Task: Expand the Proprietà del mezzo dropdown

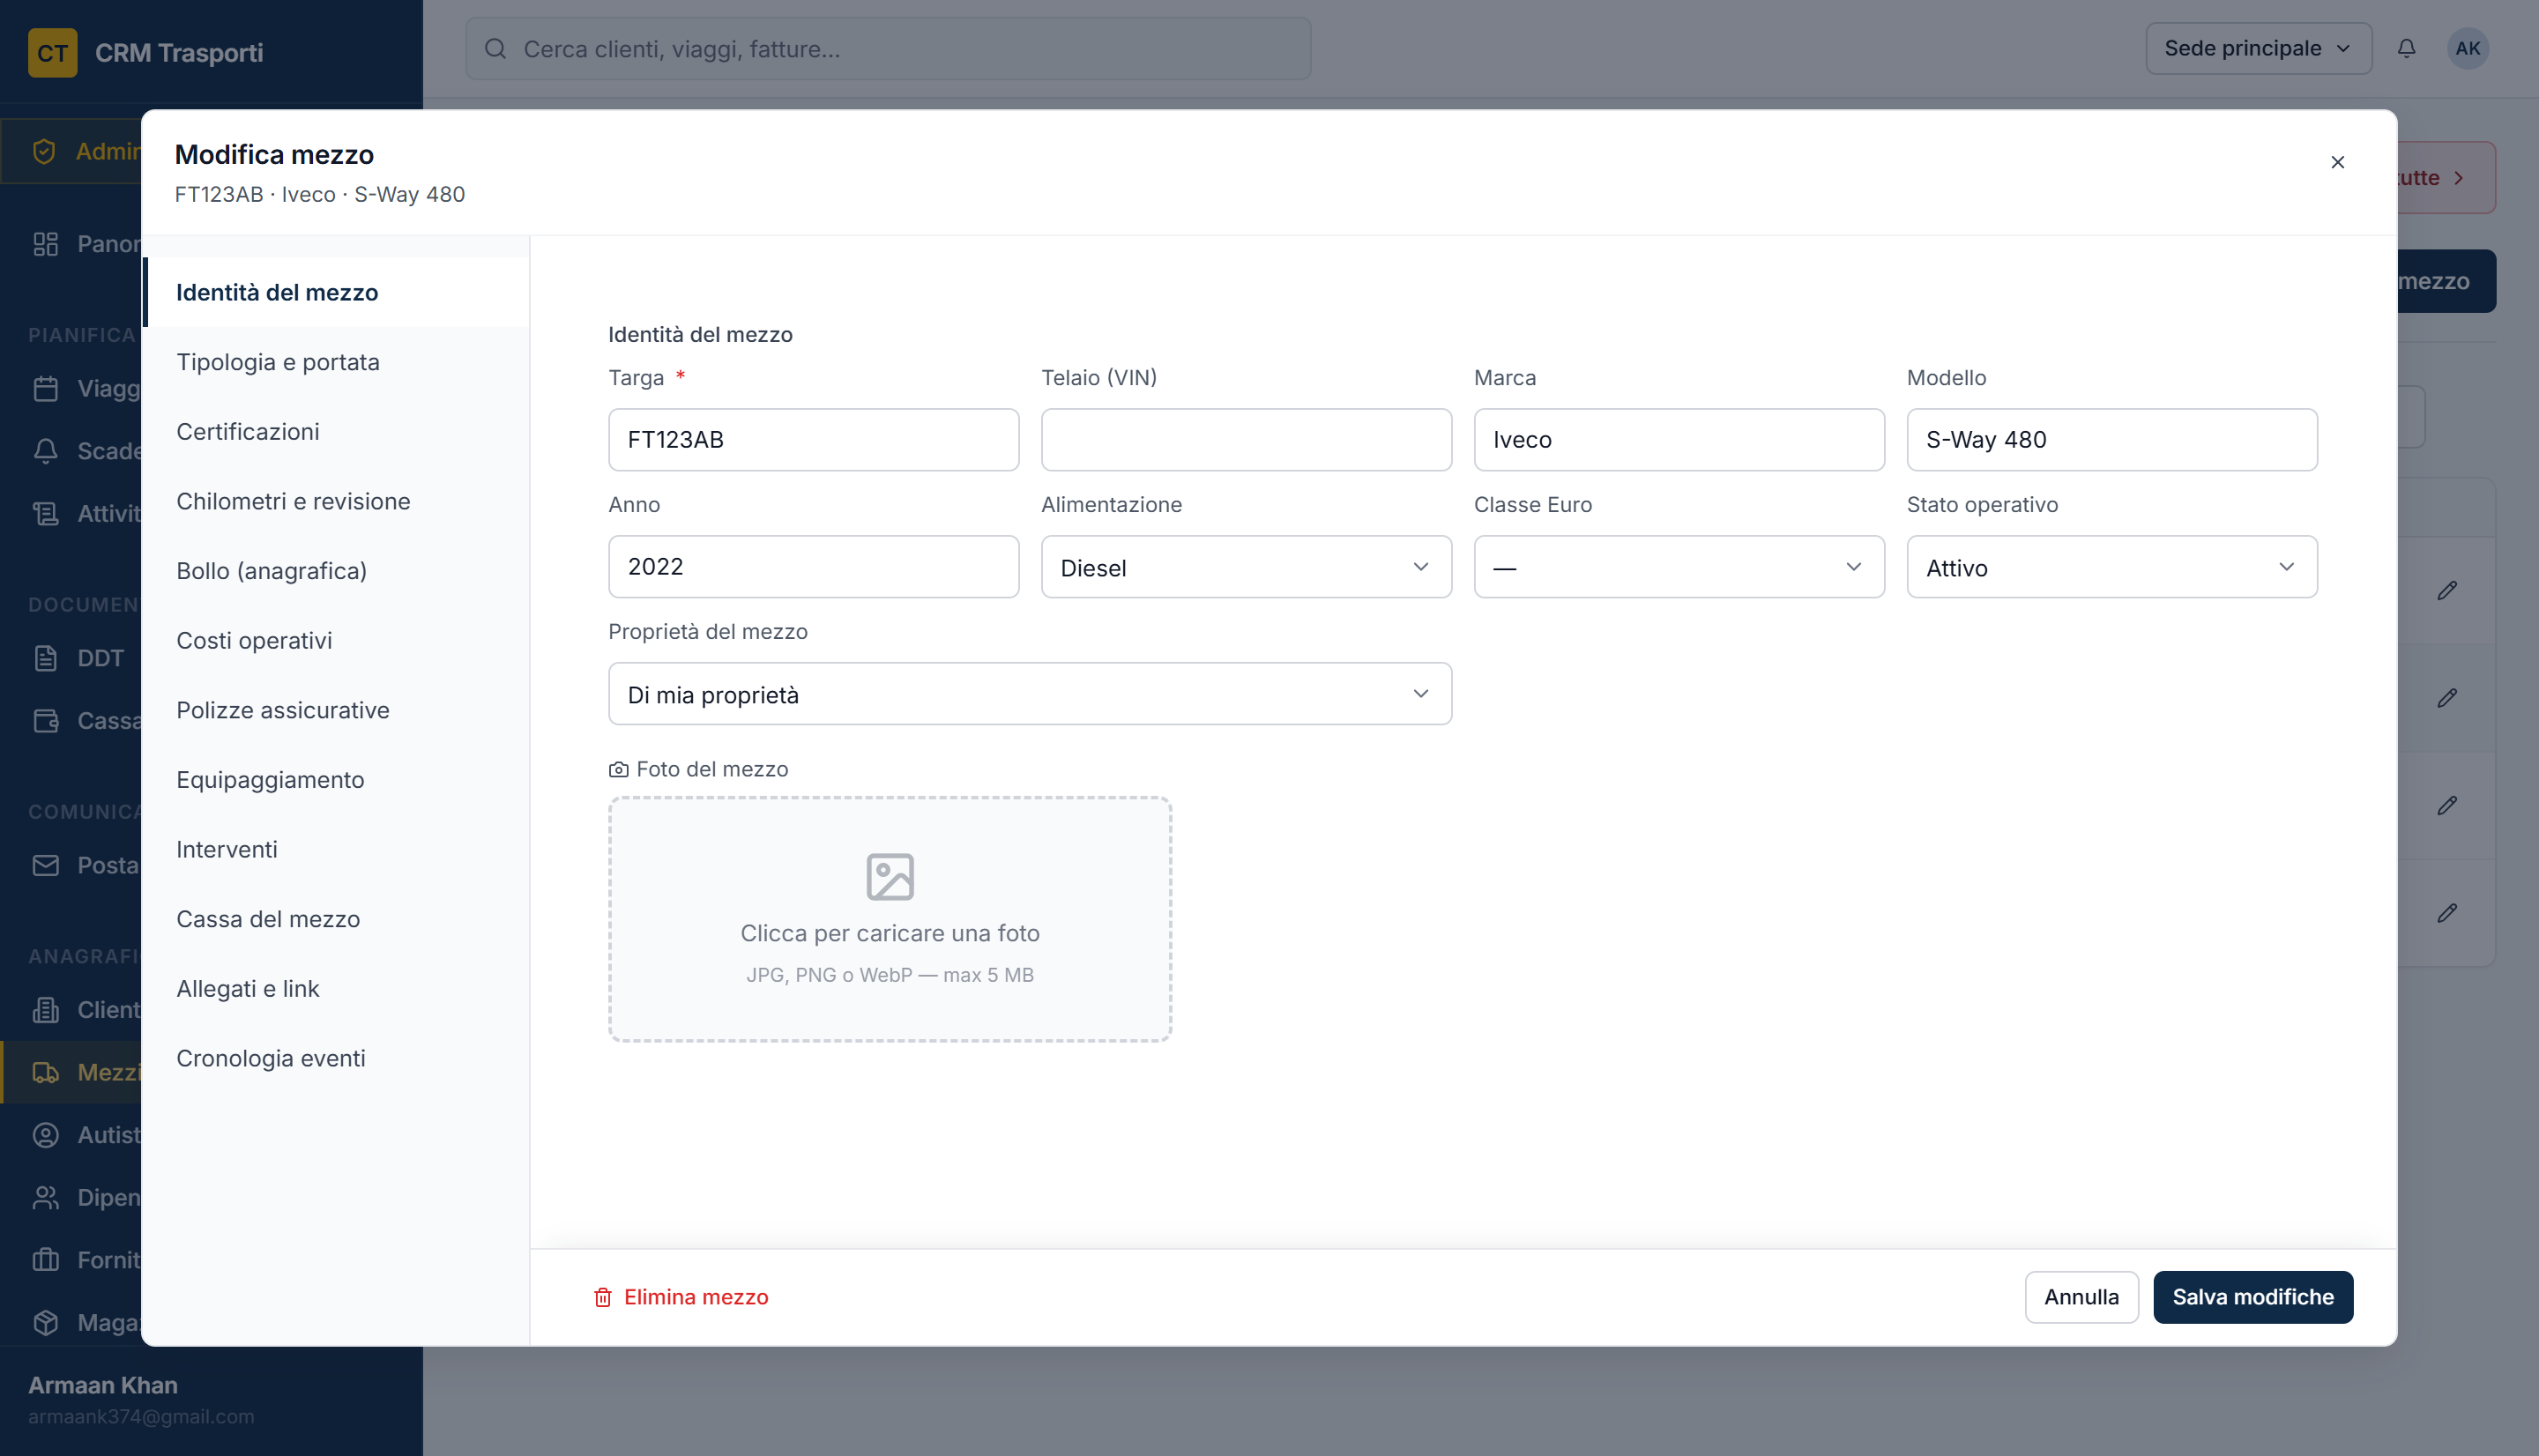Action: point(1030,694)
